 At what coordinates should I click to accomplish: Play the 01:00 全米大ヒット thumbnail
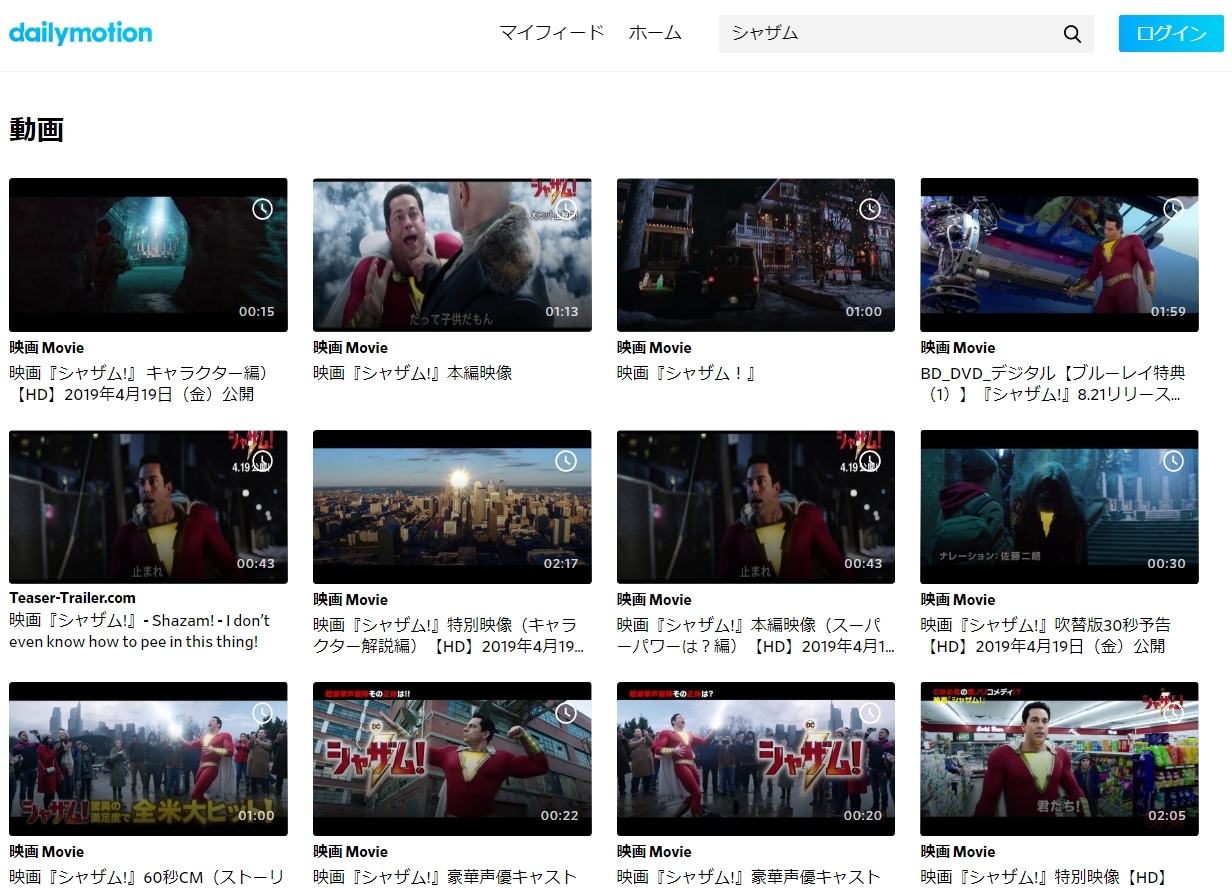(x=148, y=759)
